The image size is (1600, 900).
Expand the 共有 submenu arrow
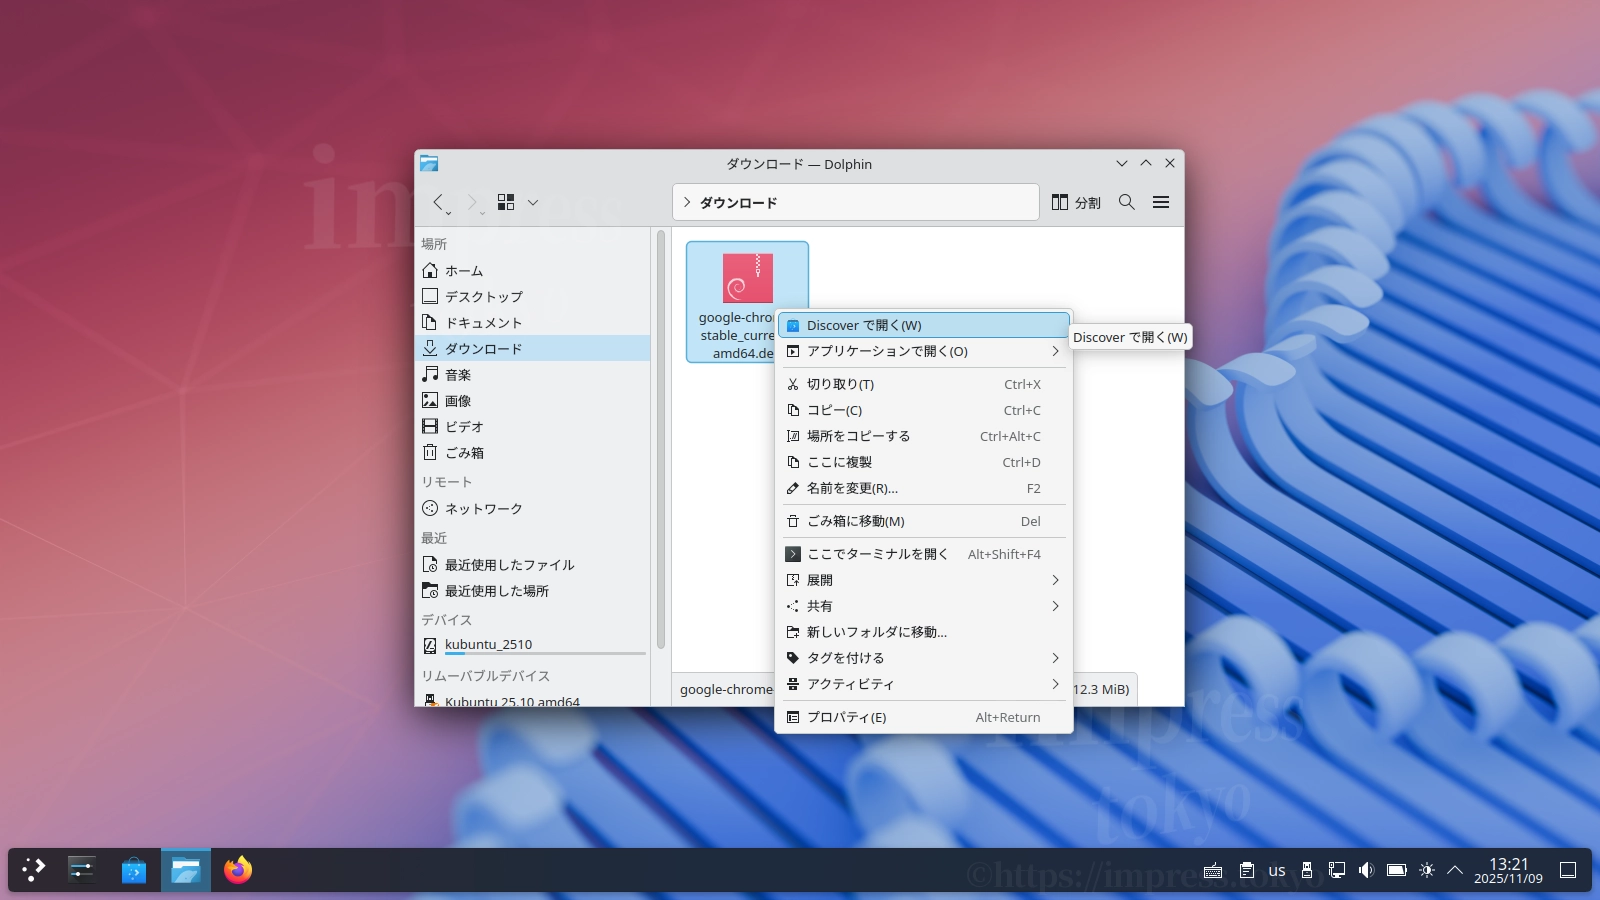pos(1055,606)
